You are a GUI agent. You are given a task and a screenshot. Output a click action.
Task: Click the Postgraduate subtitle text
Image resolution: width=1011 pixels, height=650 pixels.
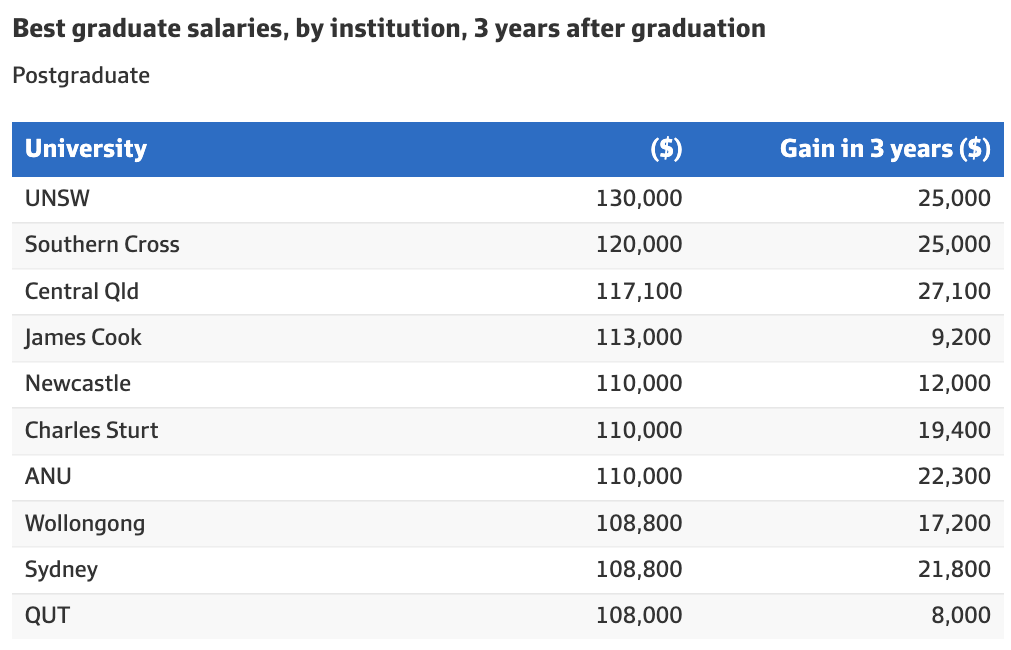[x=81, y=75]
